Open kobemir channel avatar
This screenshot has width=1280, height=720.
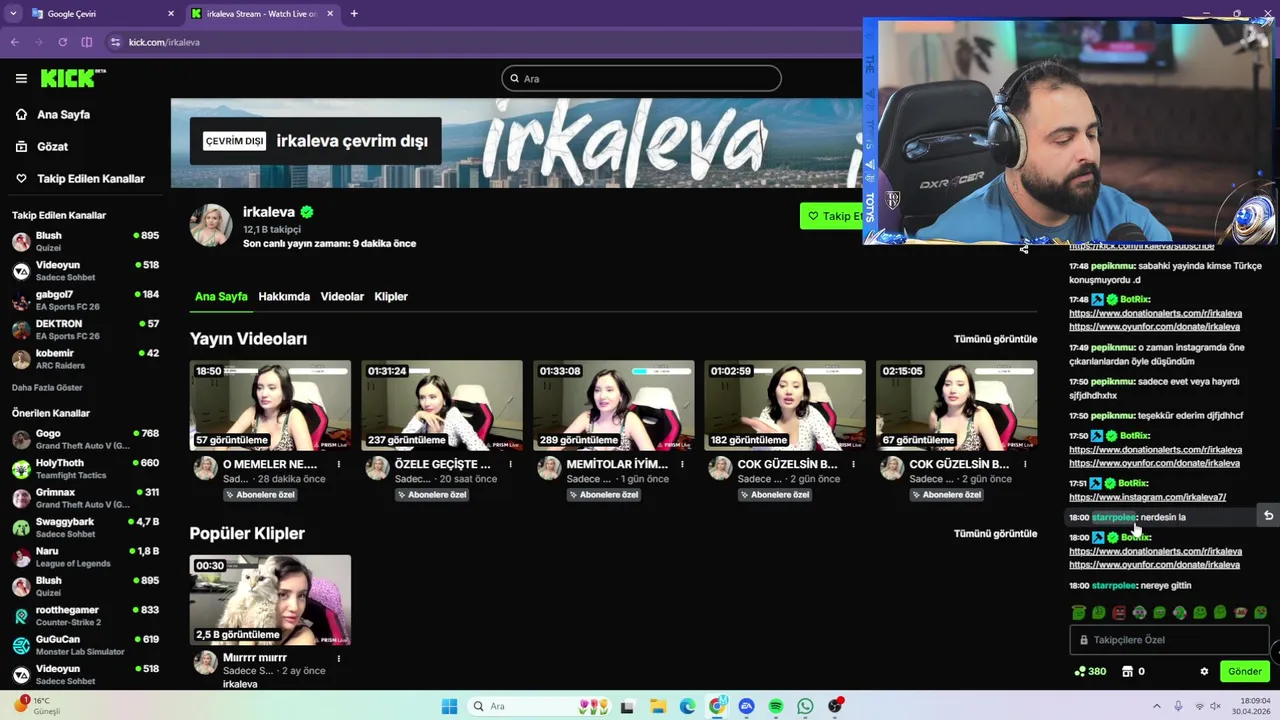click(x=21, y=358)
